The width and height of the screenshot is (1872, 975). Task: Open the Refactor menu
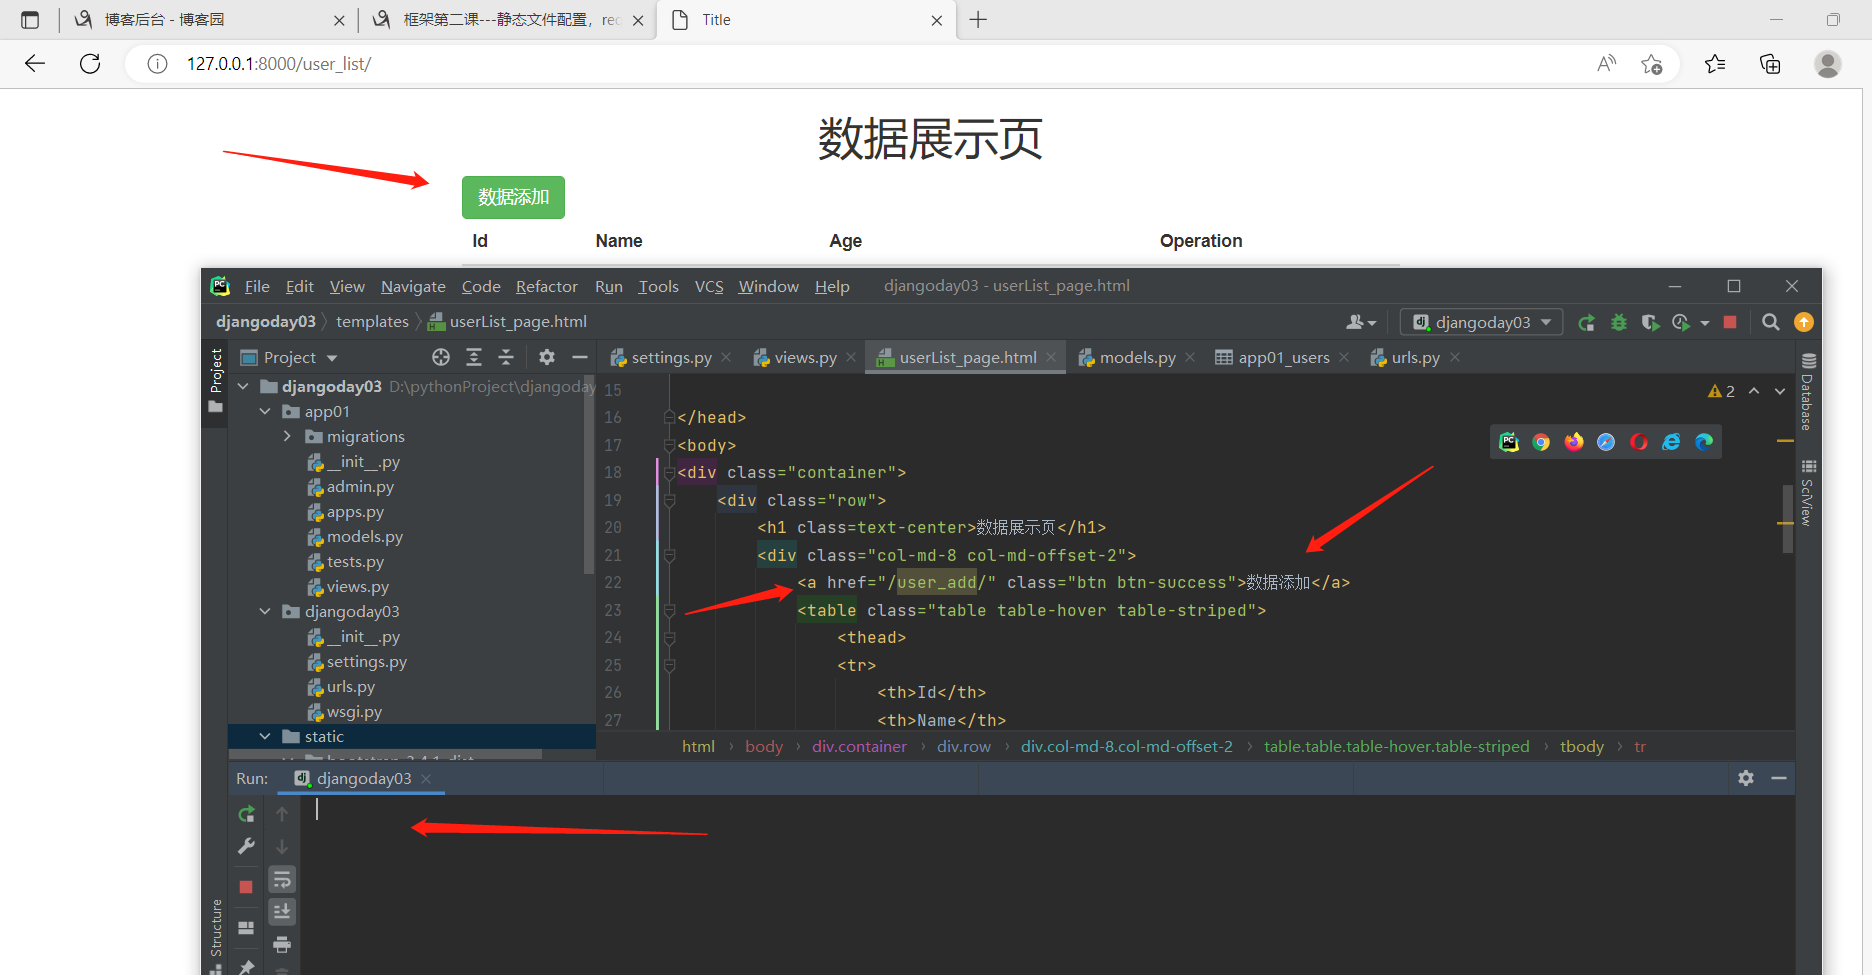click(x=546, y=287)
